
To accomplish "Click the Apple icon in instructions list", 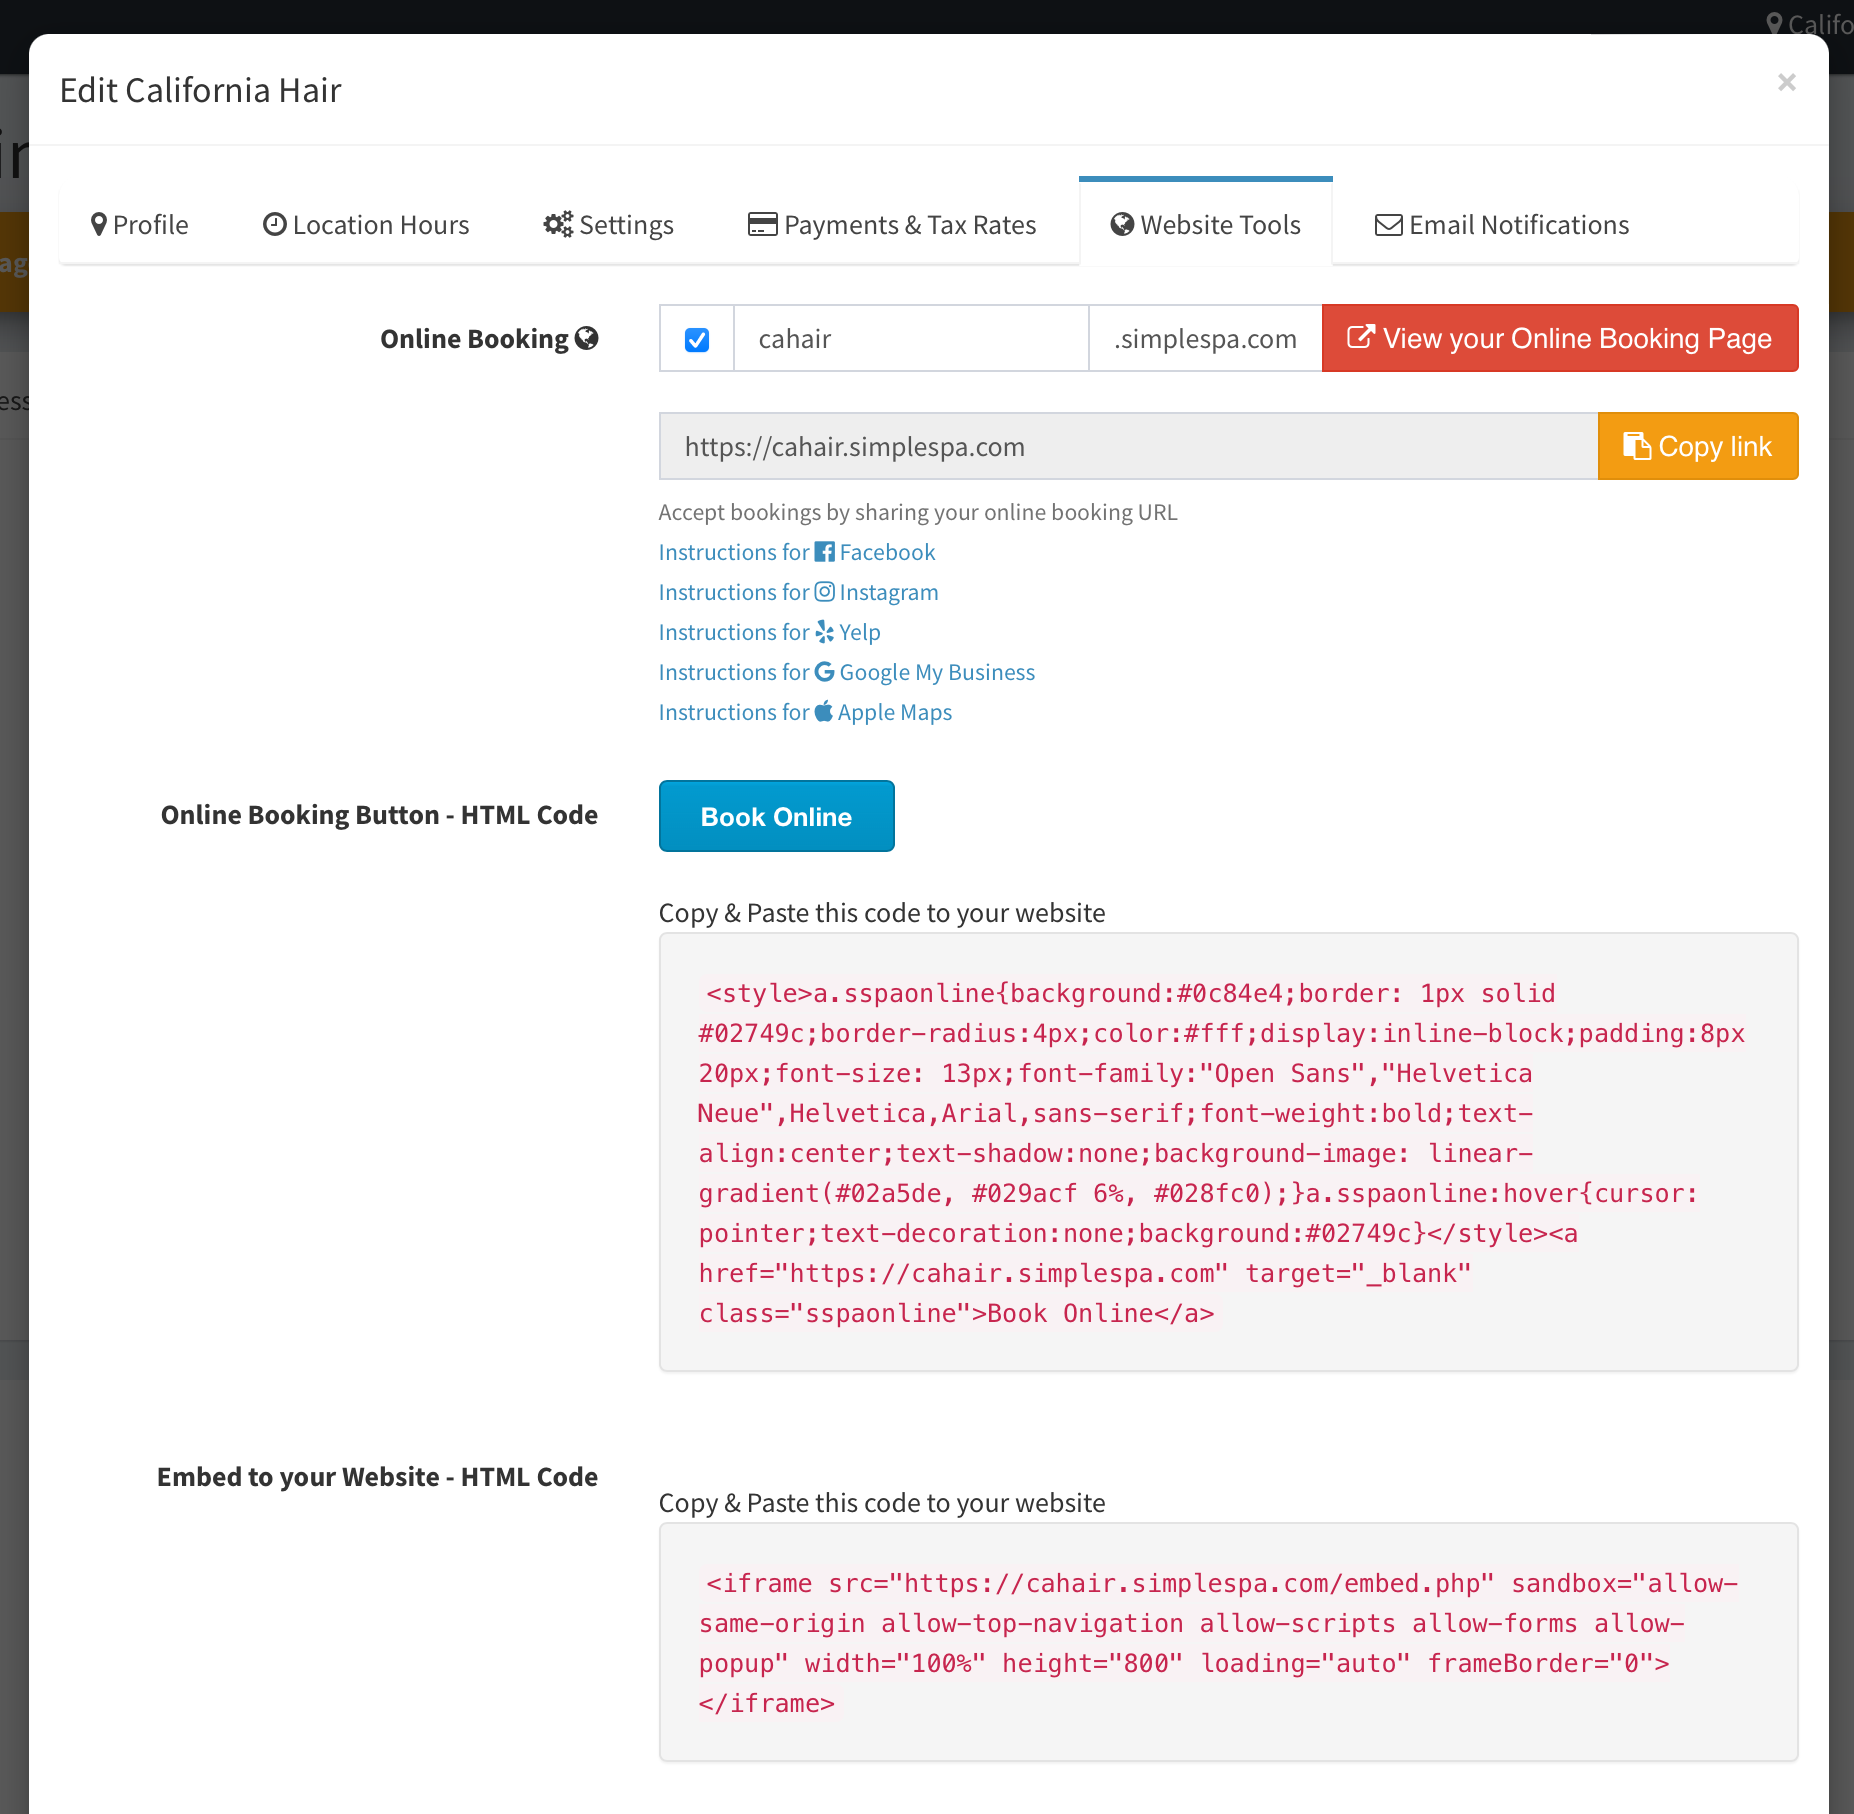I will click(823, 712).
